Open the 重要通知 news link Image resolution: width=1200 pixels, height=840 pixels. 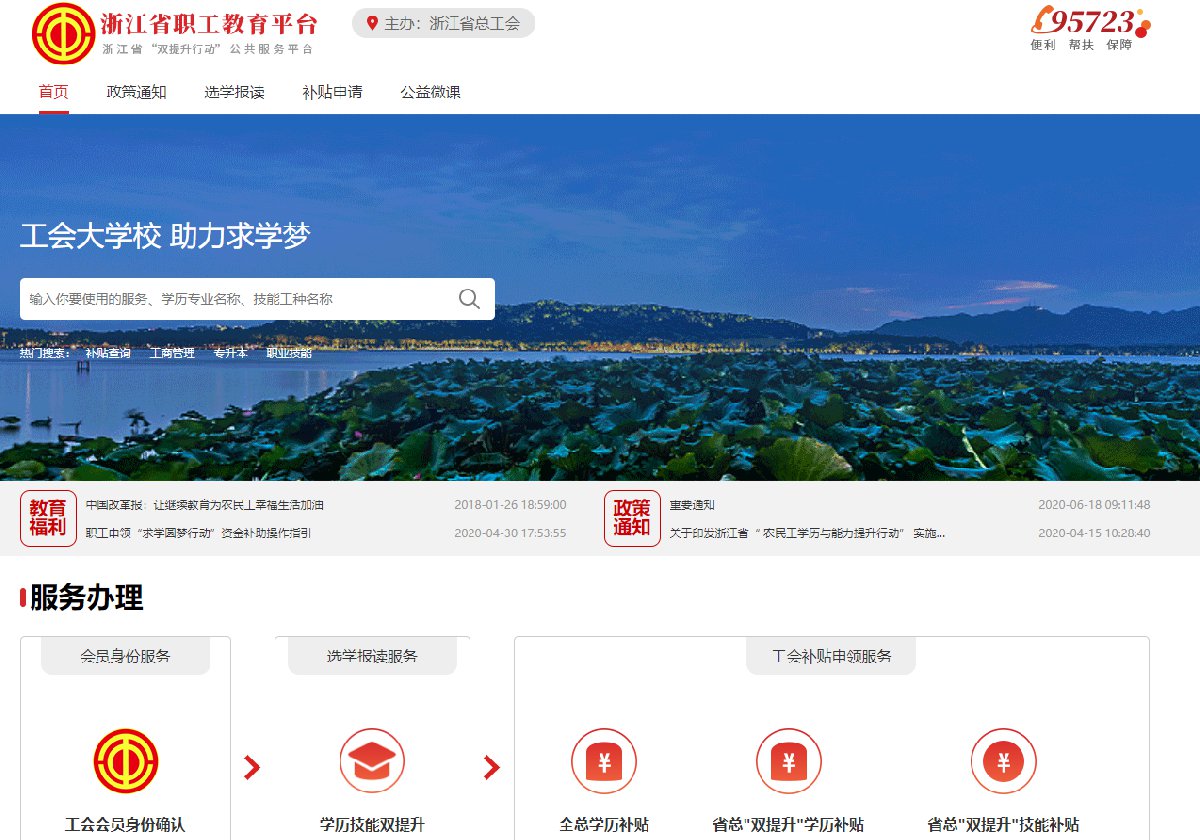(692, 505)
